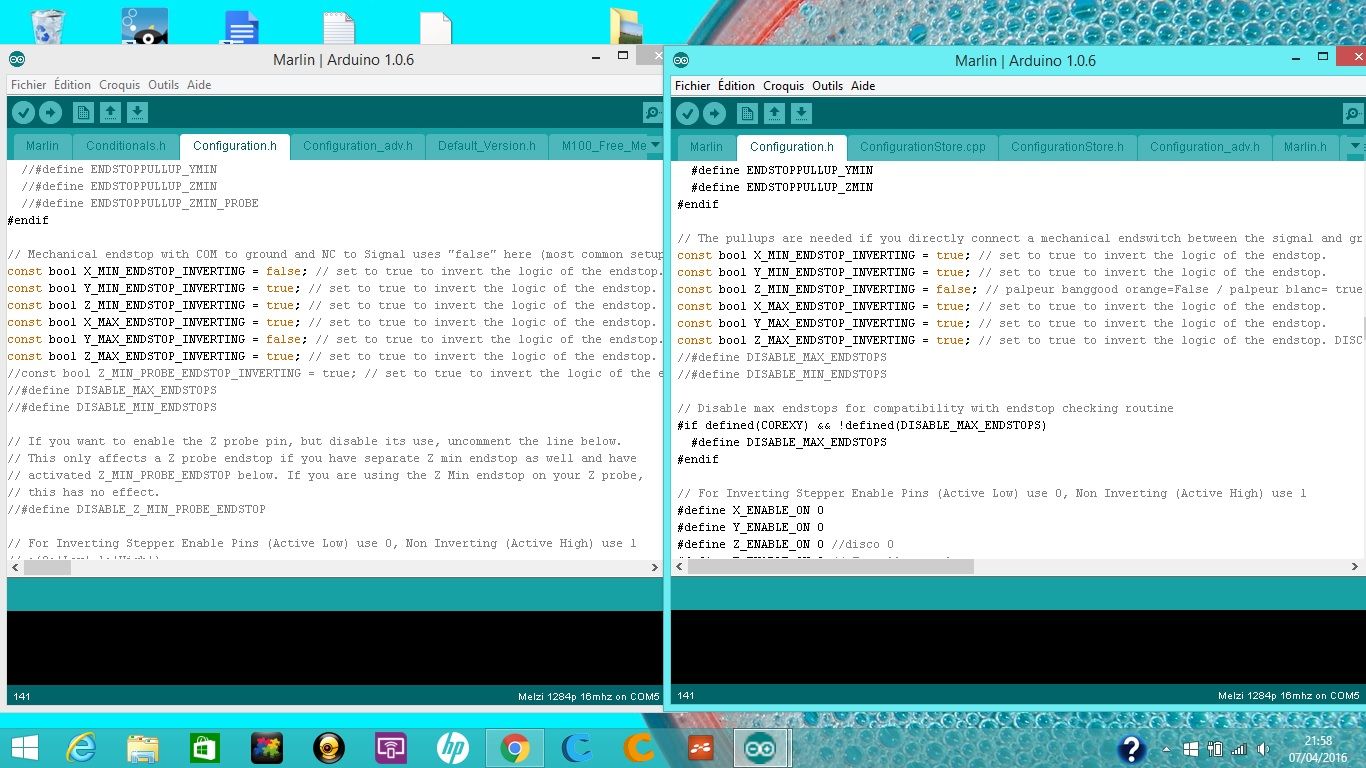Select the Configuration.h tab in the right Arduino window

pos(792,147)
